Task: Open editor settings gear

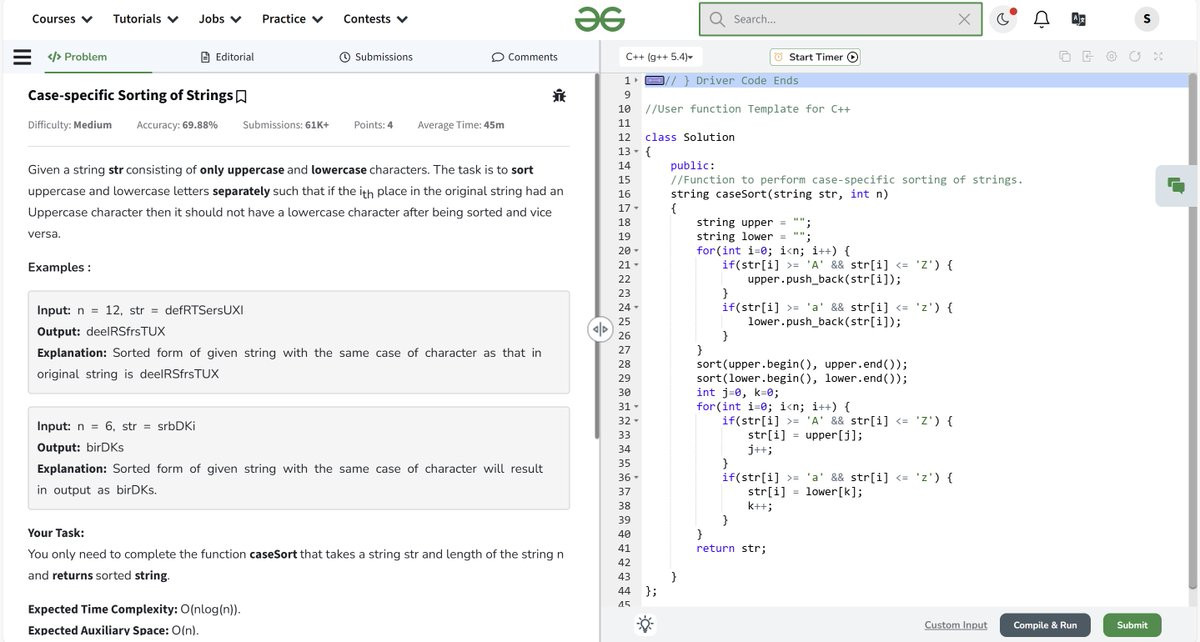Action: point(1112,57)
